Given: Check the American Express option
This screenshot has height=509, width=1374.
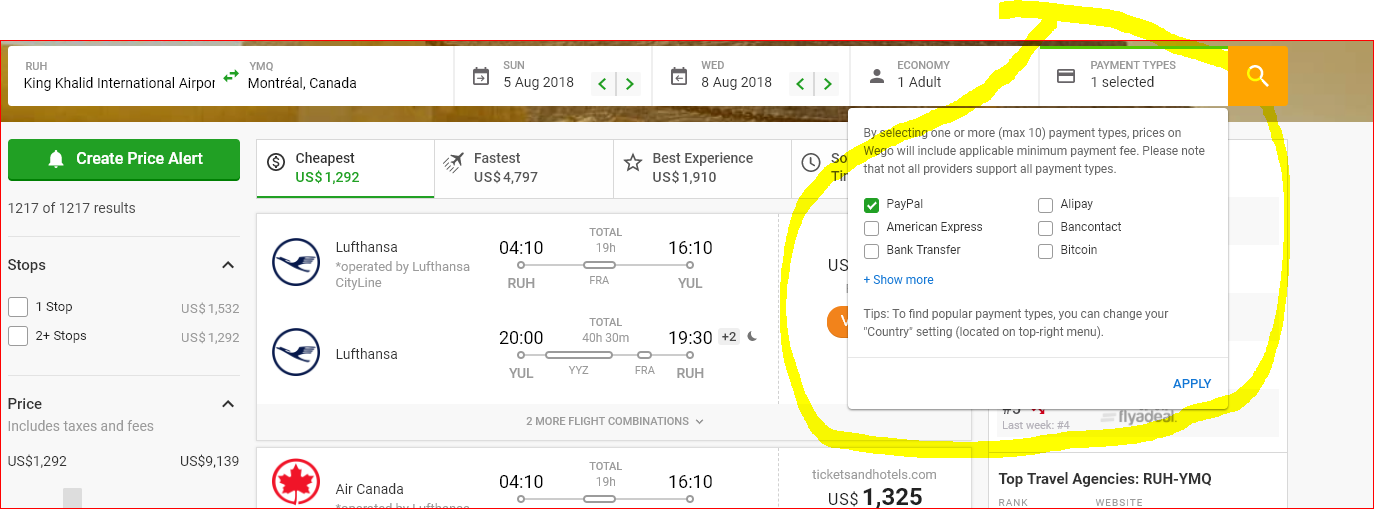Looking at the screenshot, I should pos(872,228).
